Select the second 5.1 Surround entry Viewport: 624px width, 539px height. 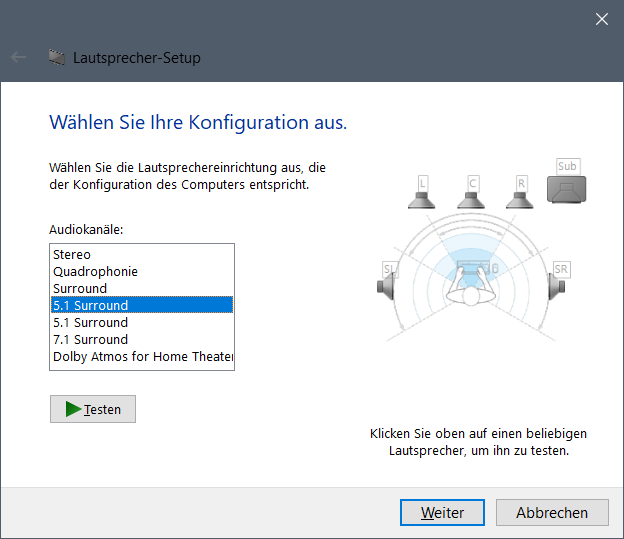pyautogui.click(x=142, y=322)
